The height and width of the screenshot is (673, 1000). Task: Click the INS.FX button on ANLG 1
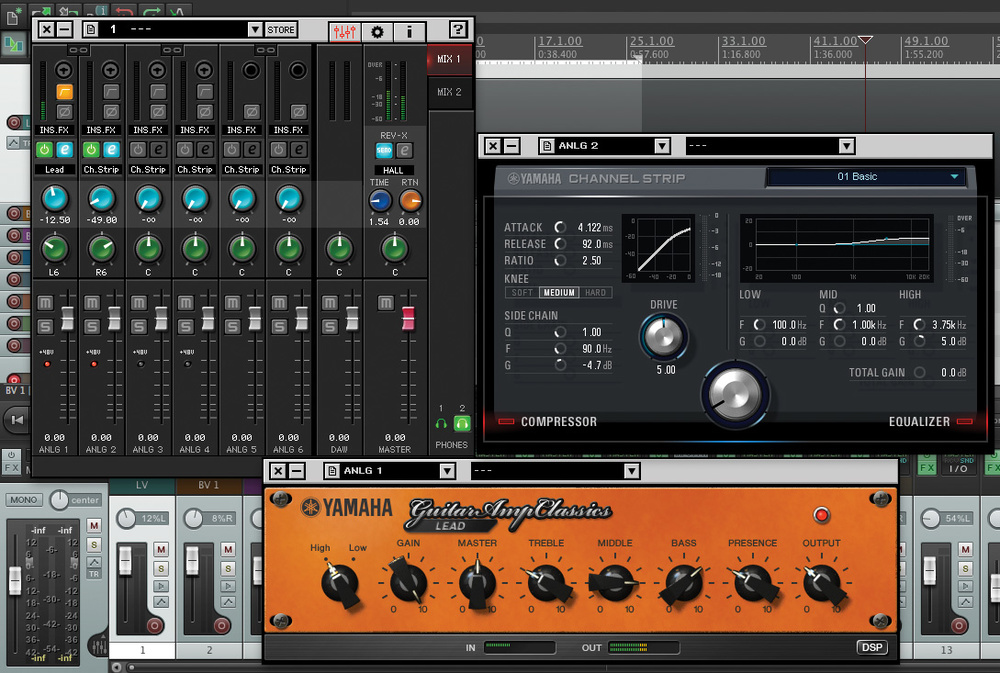click(x=54, y=130)
